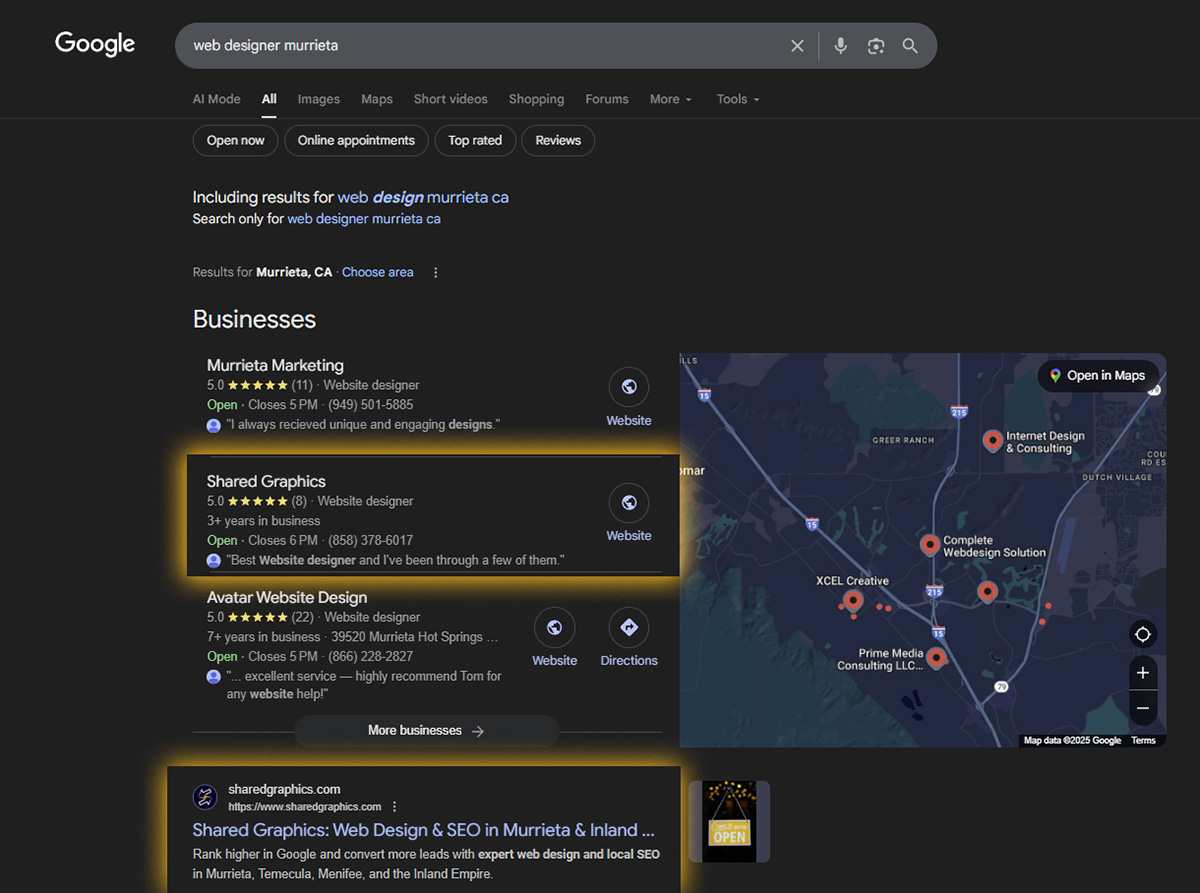Open the Website icon for Murrieta Marketing

point(628,387)
